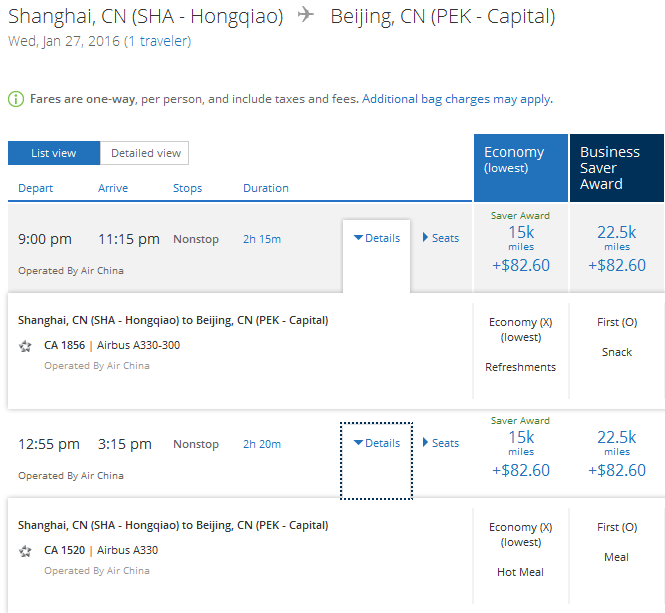Sort flights by Duration column
The height and width of the screenshot is (613, 665).
pos(265,188)
